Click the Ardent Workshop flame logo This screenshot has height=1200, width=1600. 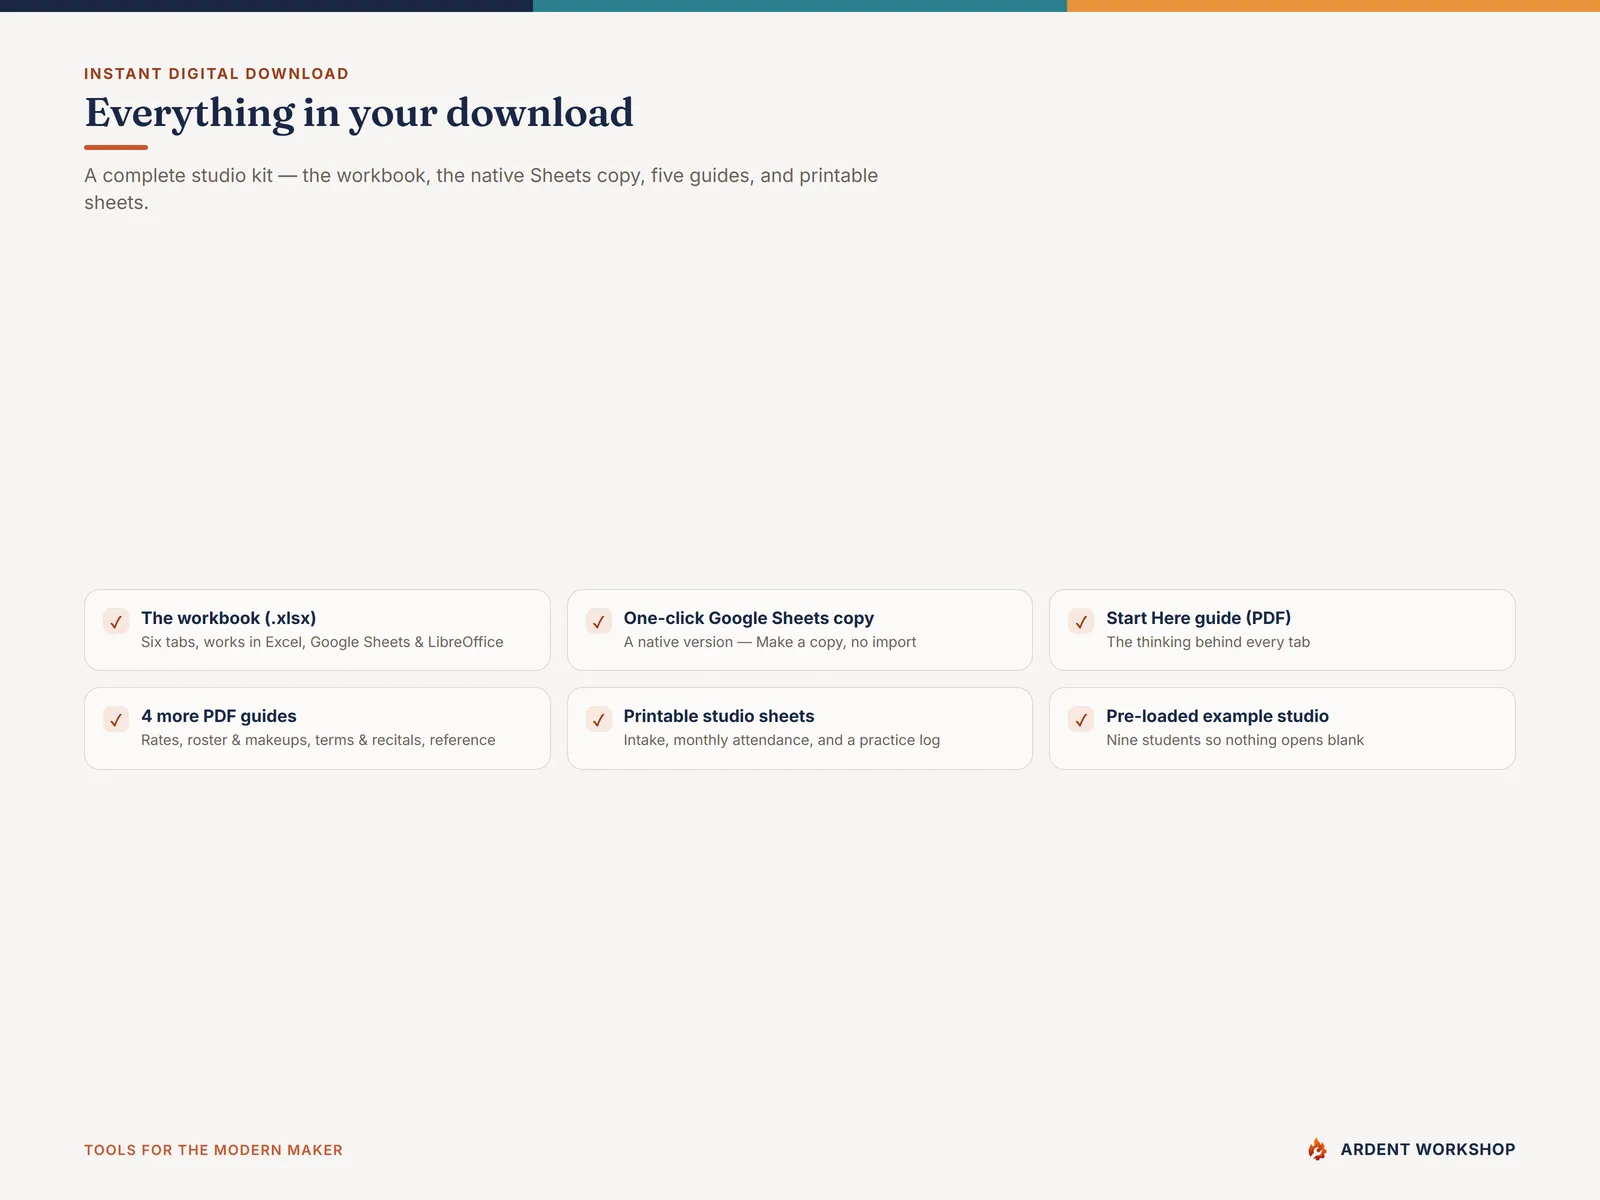(1317, 1149)
